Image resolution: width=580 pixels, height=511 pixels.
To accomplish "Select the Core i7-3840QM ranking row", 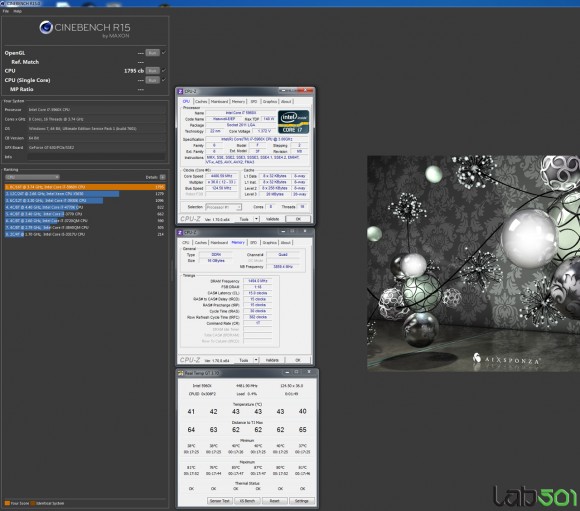I will (x=85, y=228).
